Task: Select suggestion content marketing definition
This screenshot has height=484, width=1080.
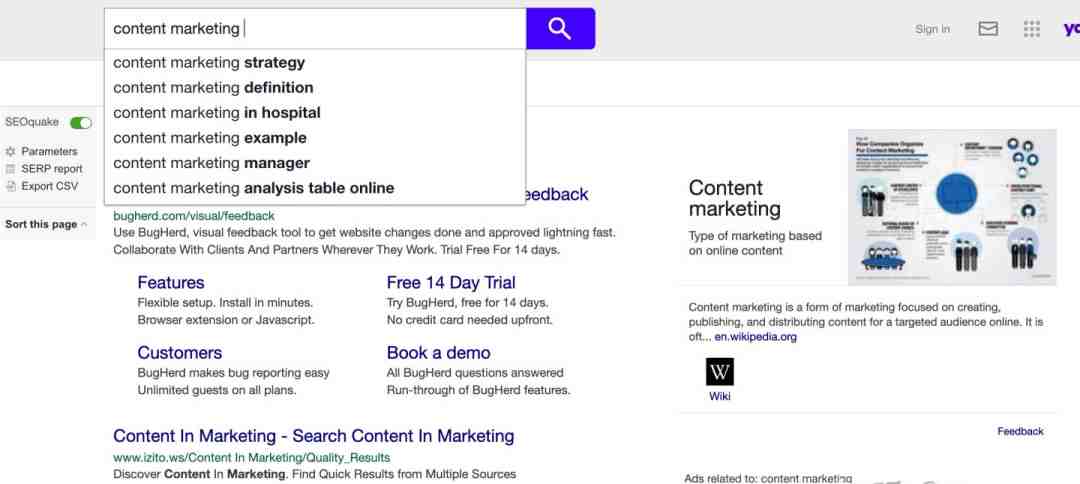Action: click(x=315, y=87)
